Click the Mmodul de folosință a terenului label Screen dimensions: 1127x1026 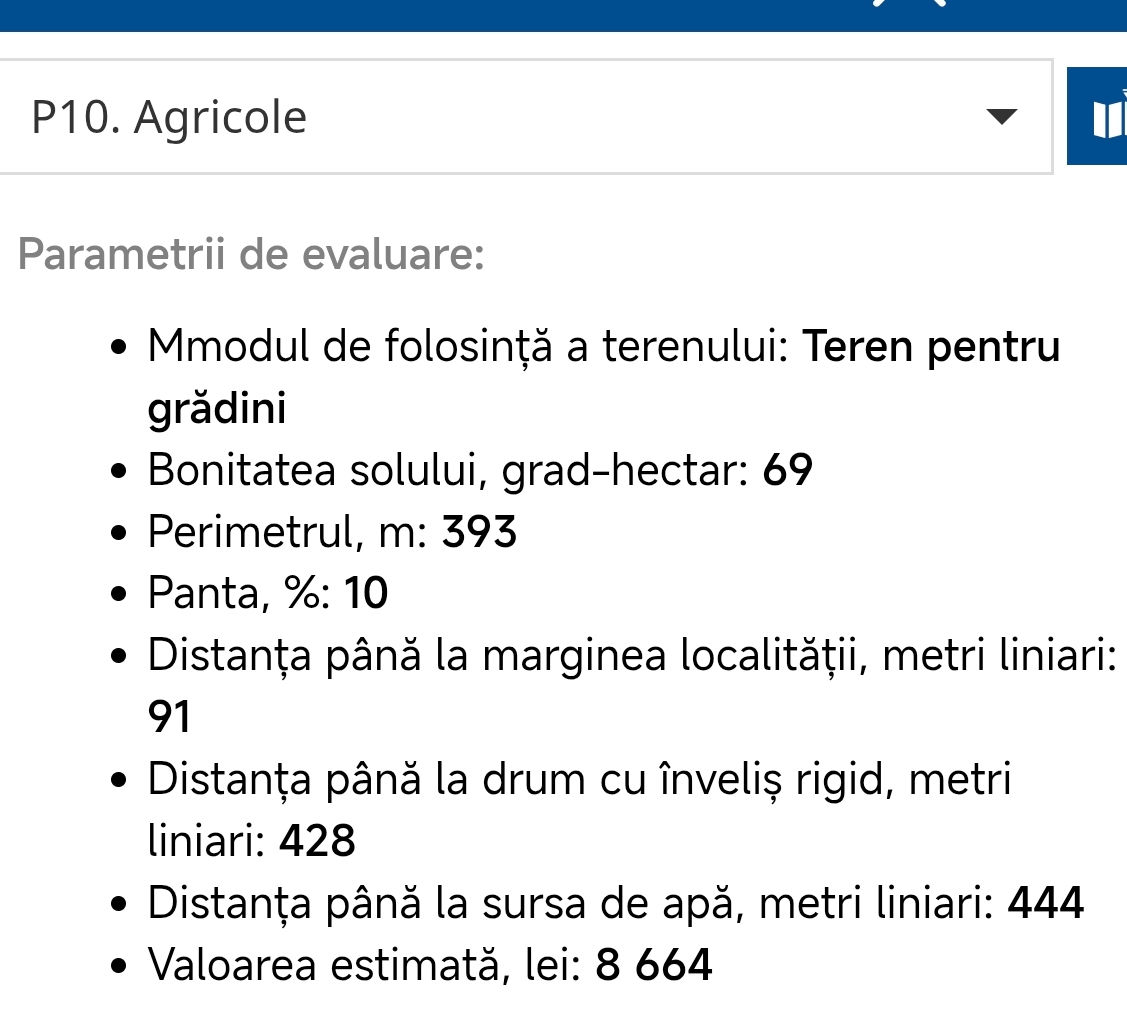469,347
